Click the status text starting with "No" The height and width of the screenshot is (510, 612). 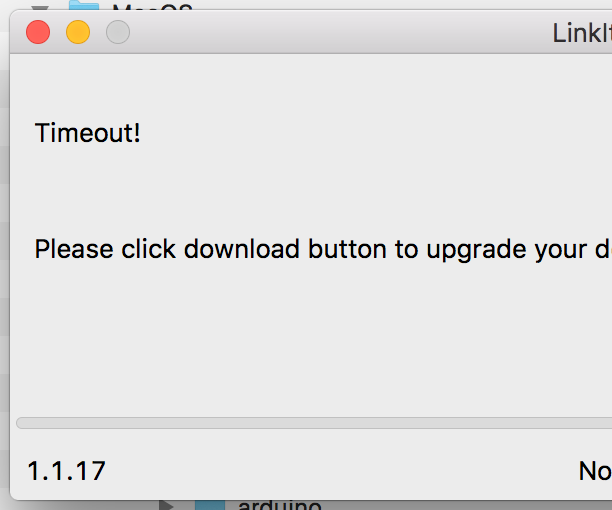595,471
